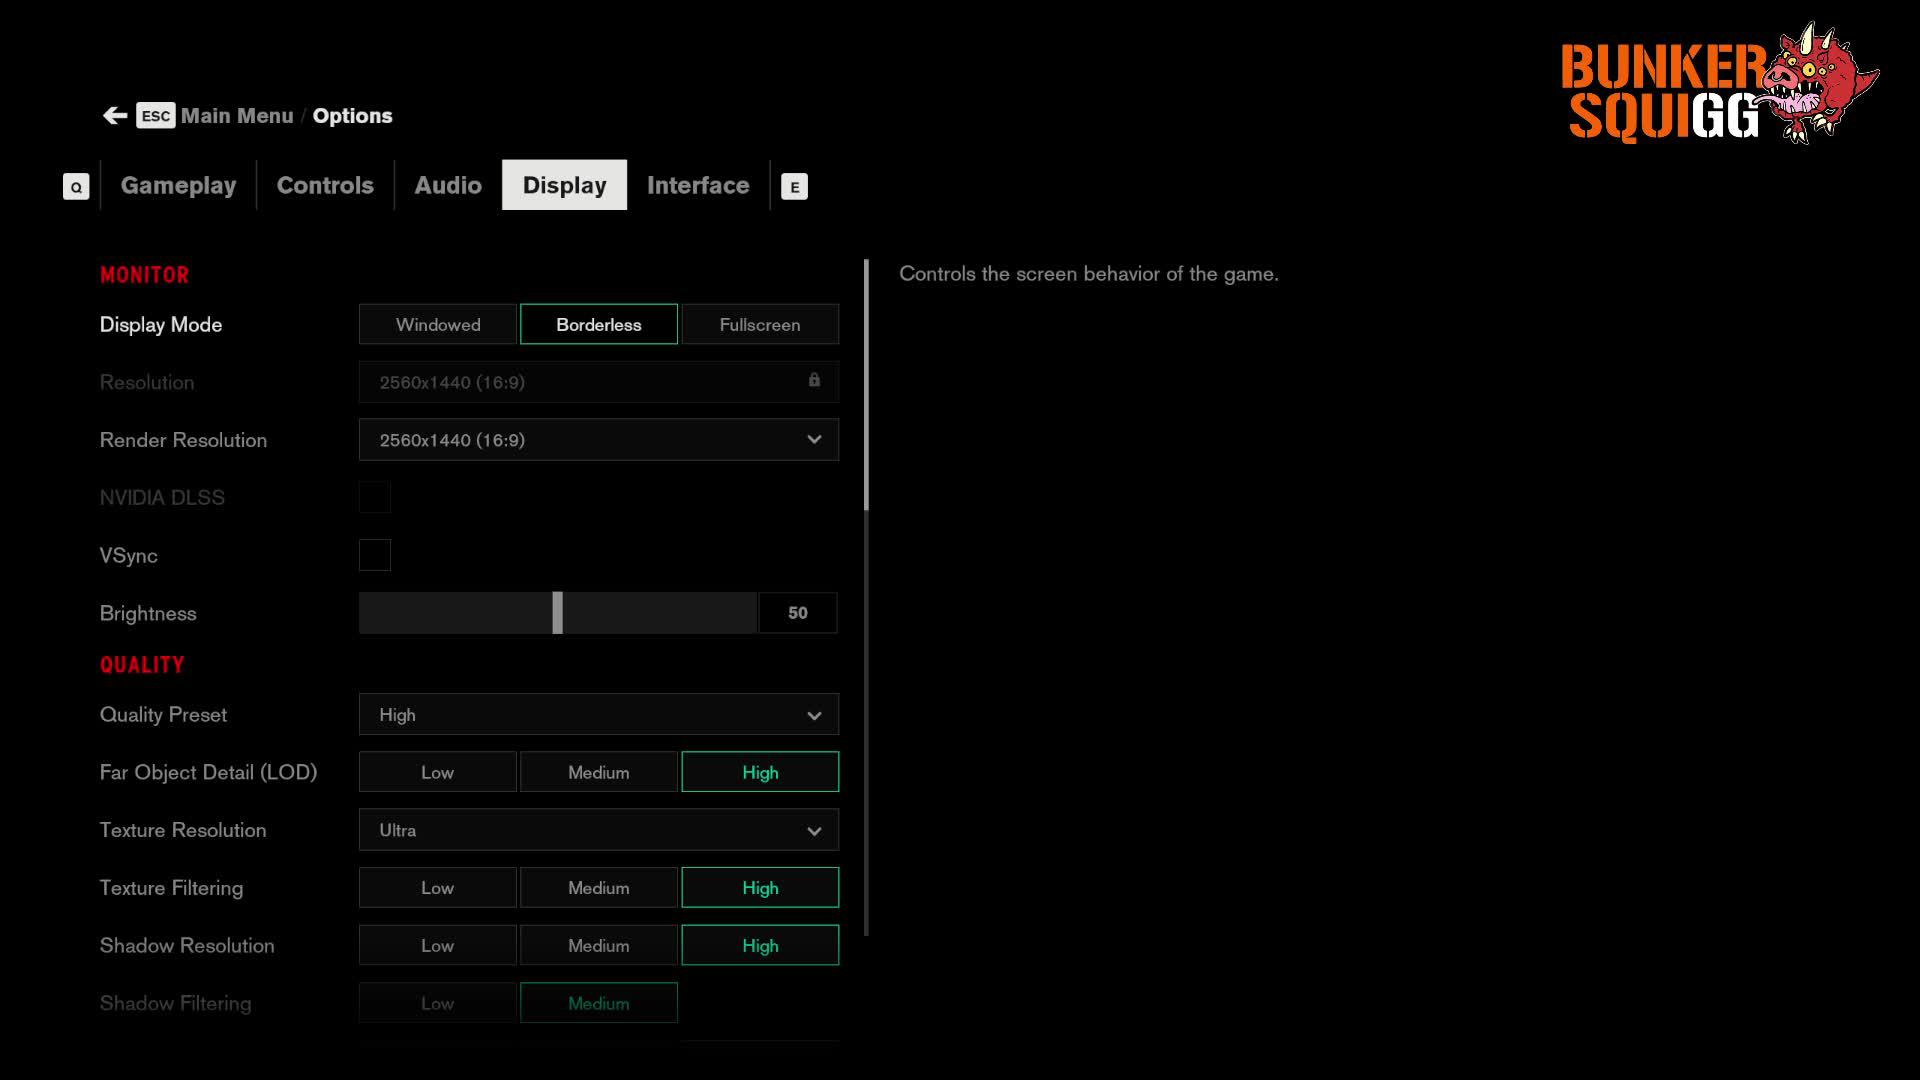Set Display Mode to Windowed

click(x=438, y=325)
